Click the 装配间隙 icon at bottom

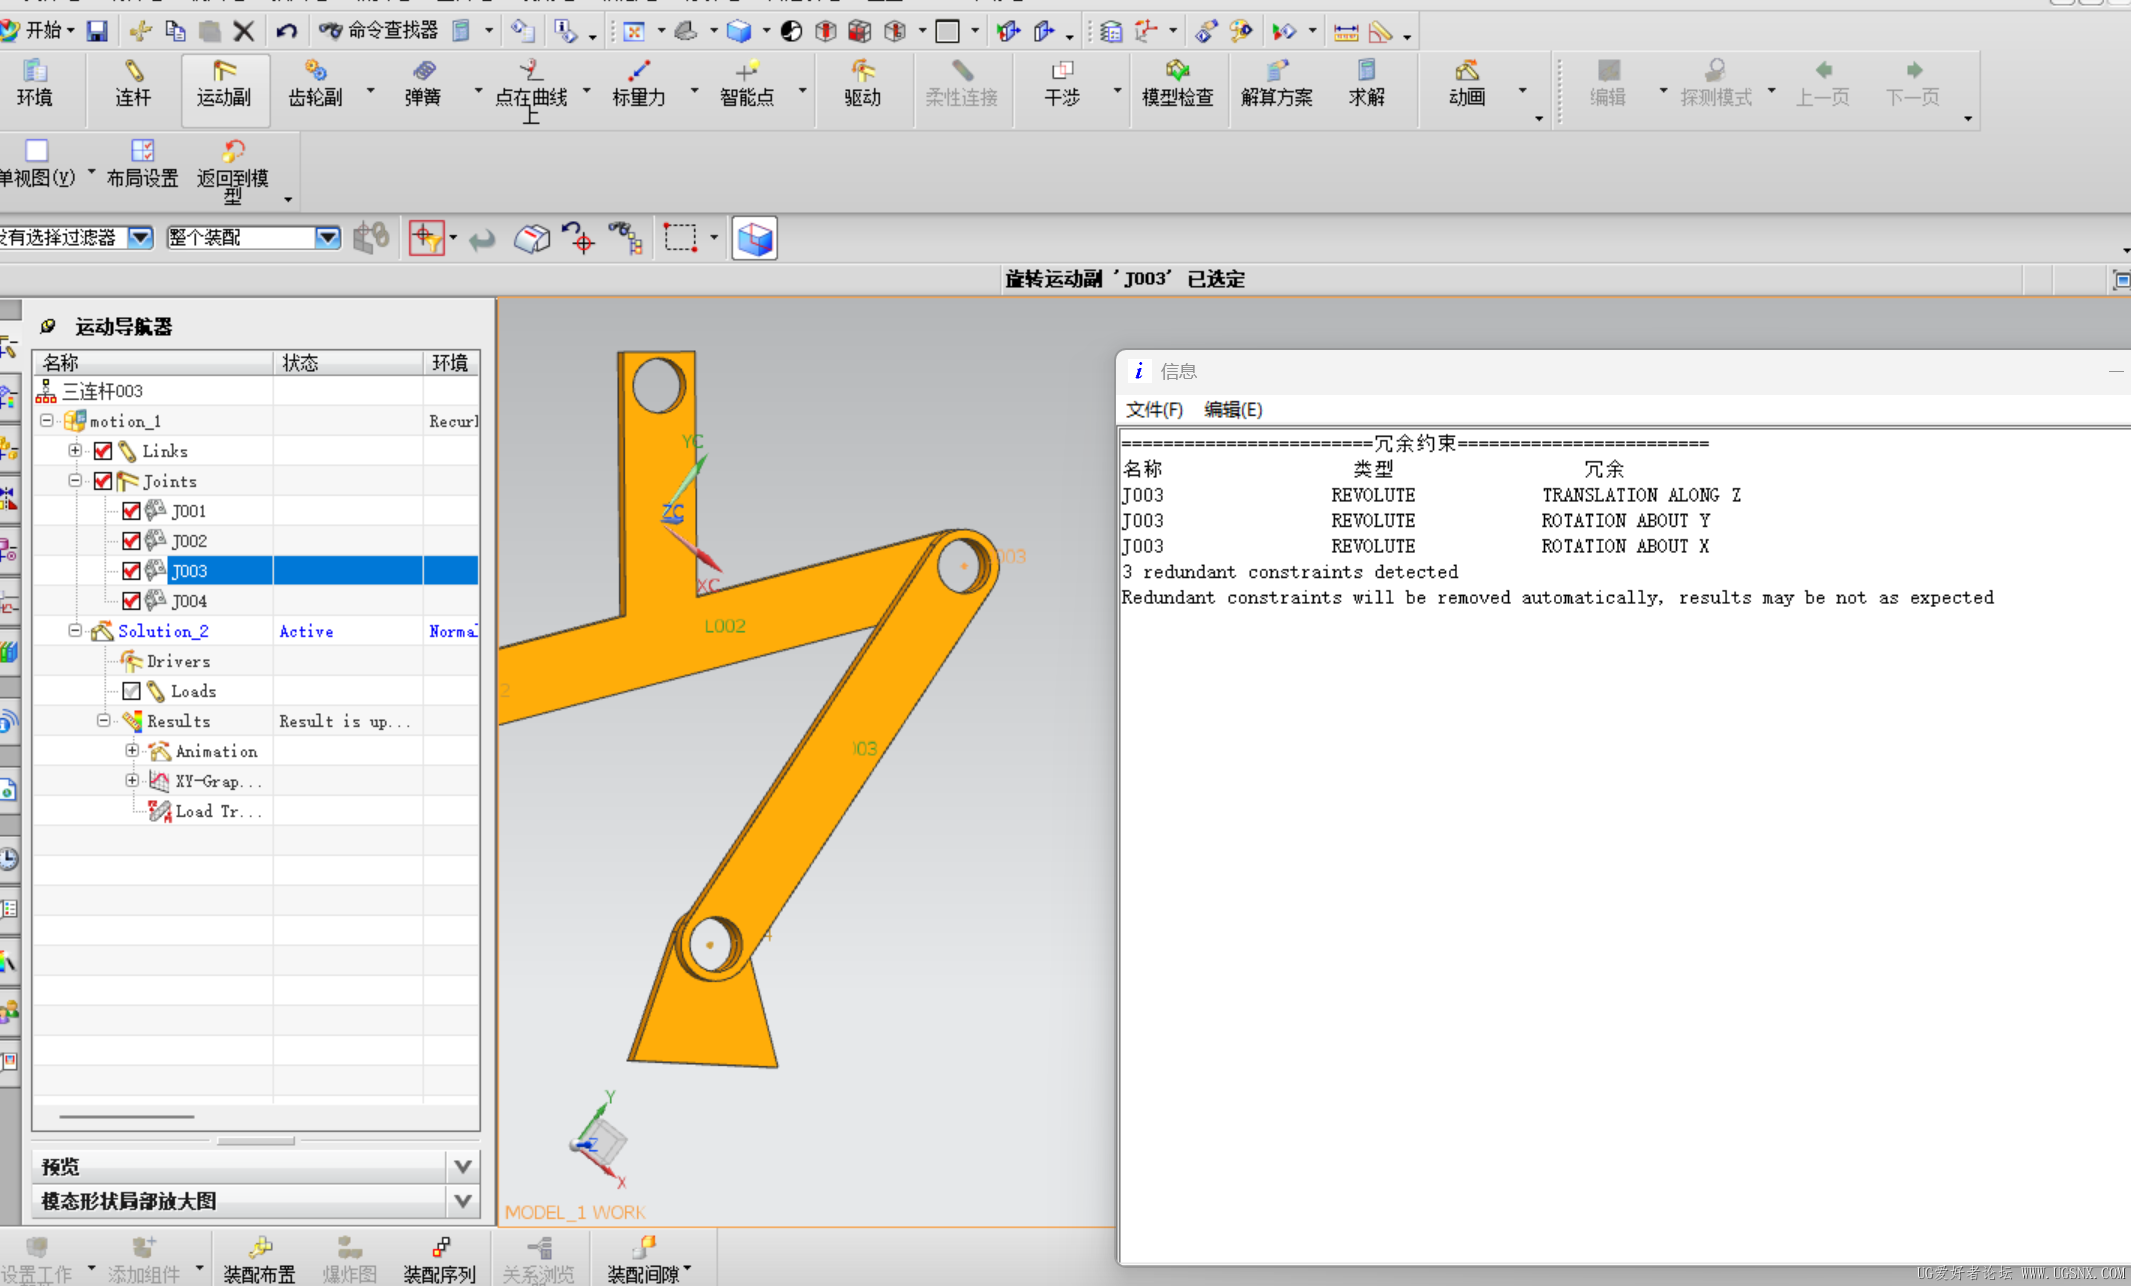tap(643, 1259)
